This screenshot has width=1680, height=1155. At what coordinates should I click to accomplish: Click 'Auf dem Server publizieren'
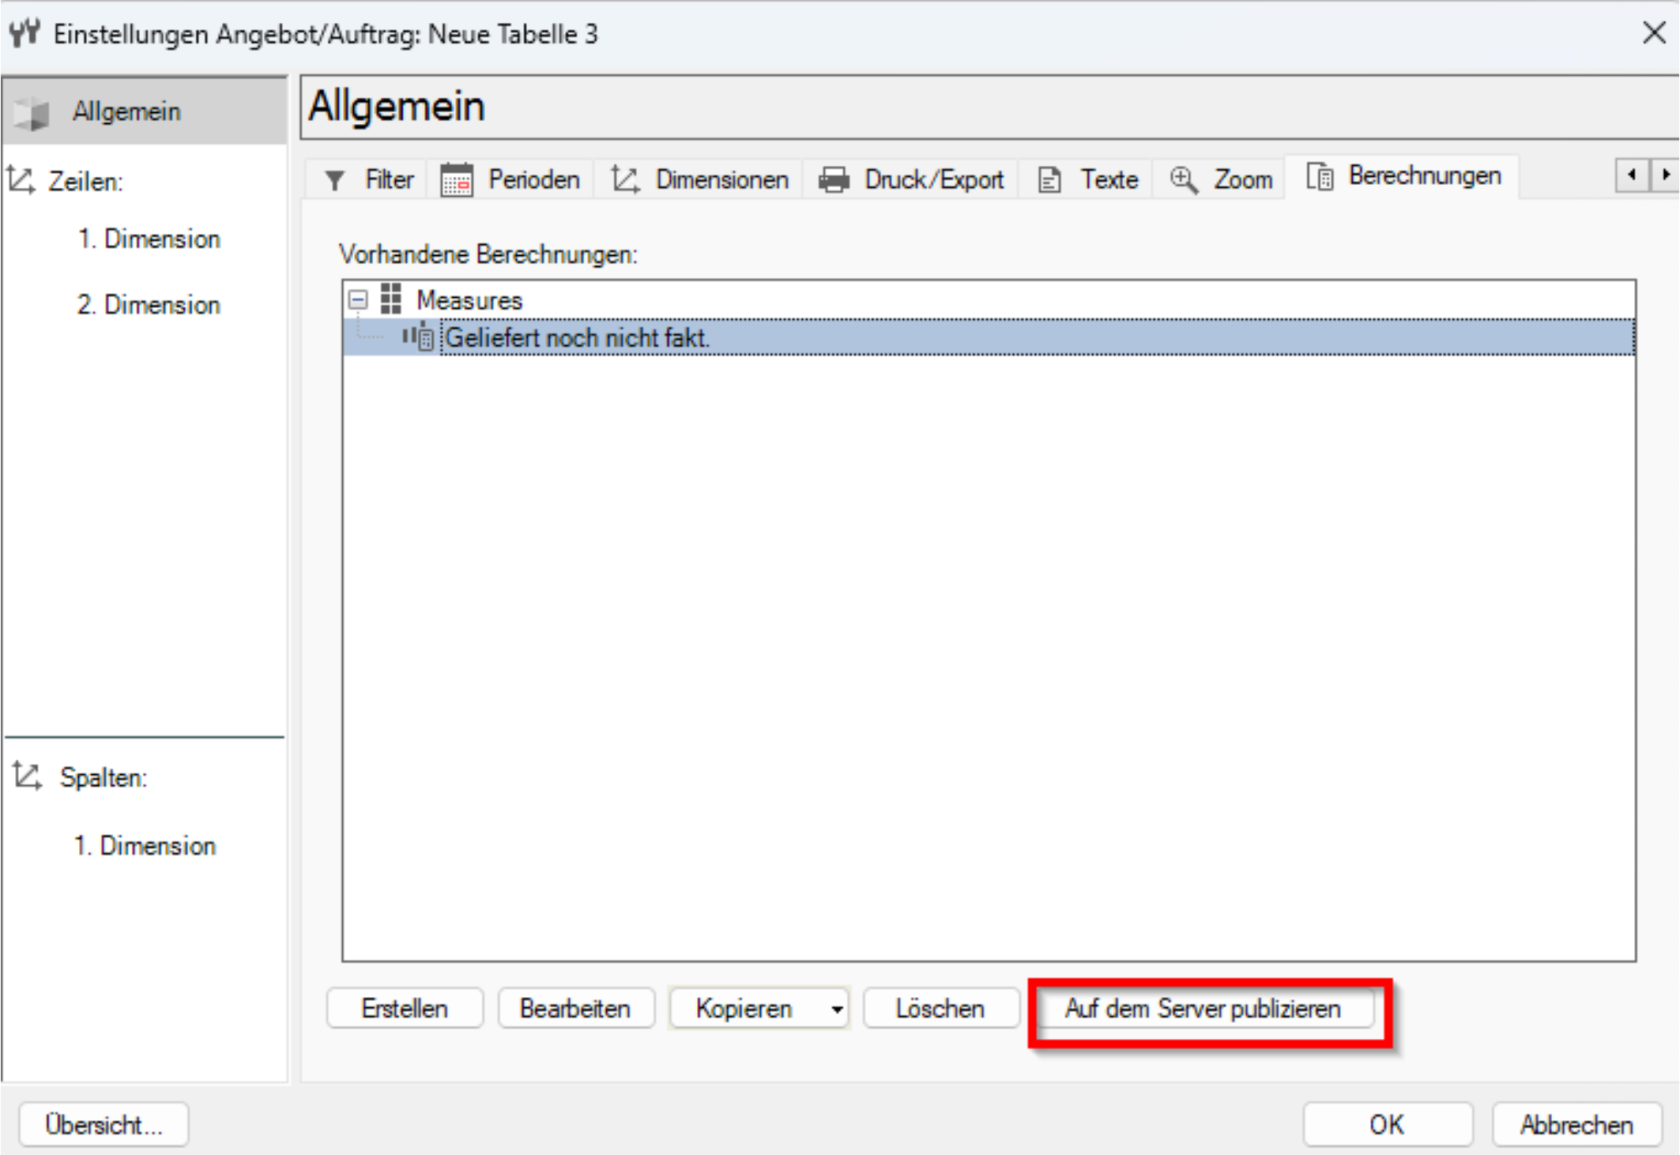1203,1008
